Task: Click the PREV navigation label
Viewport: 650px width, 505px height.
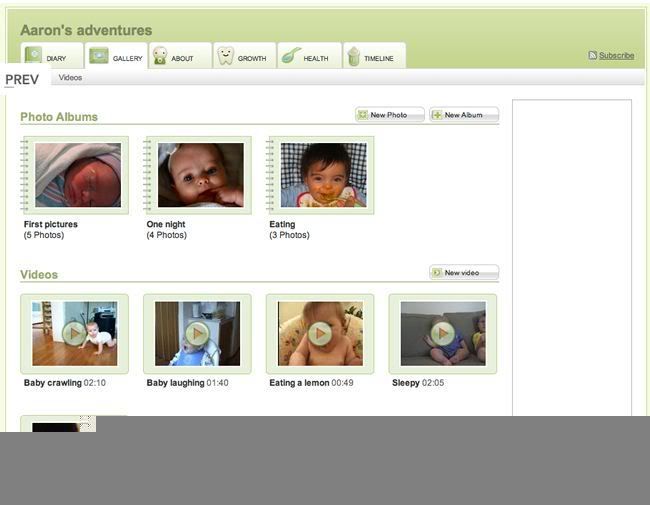Action: pyautogui.click(x=22, y=79)
